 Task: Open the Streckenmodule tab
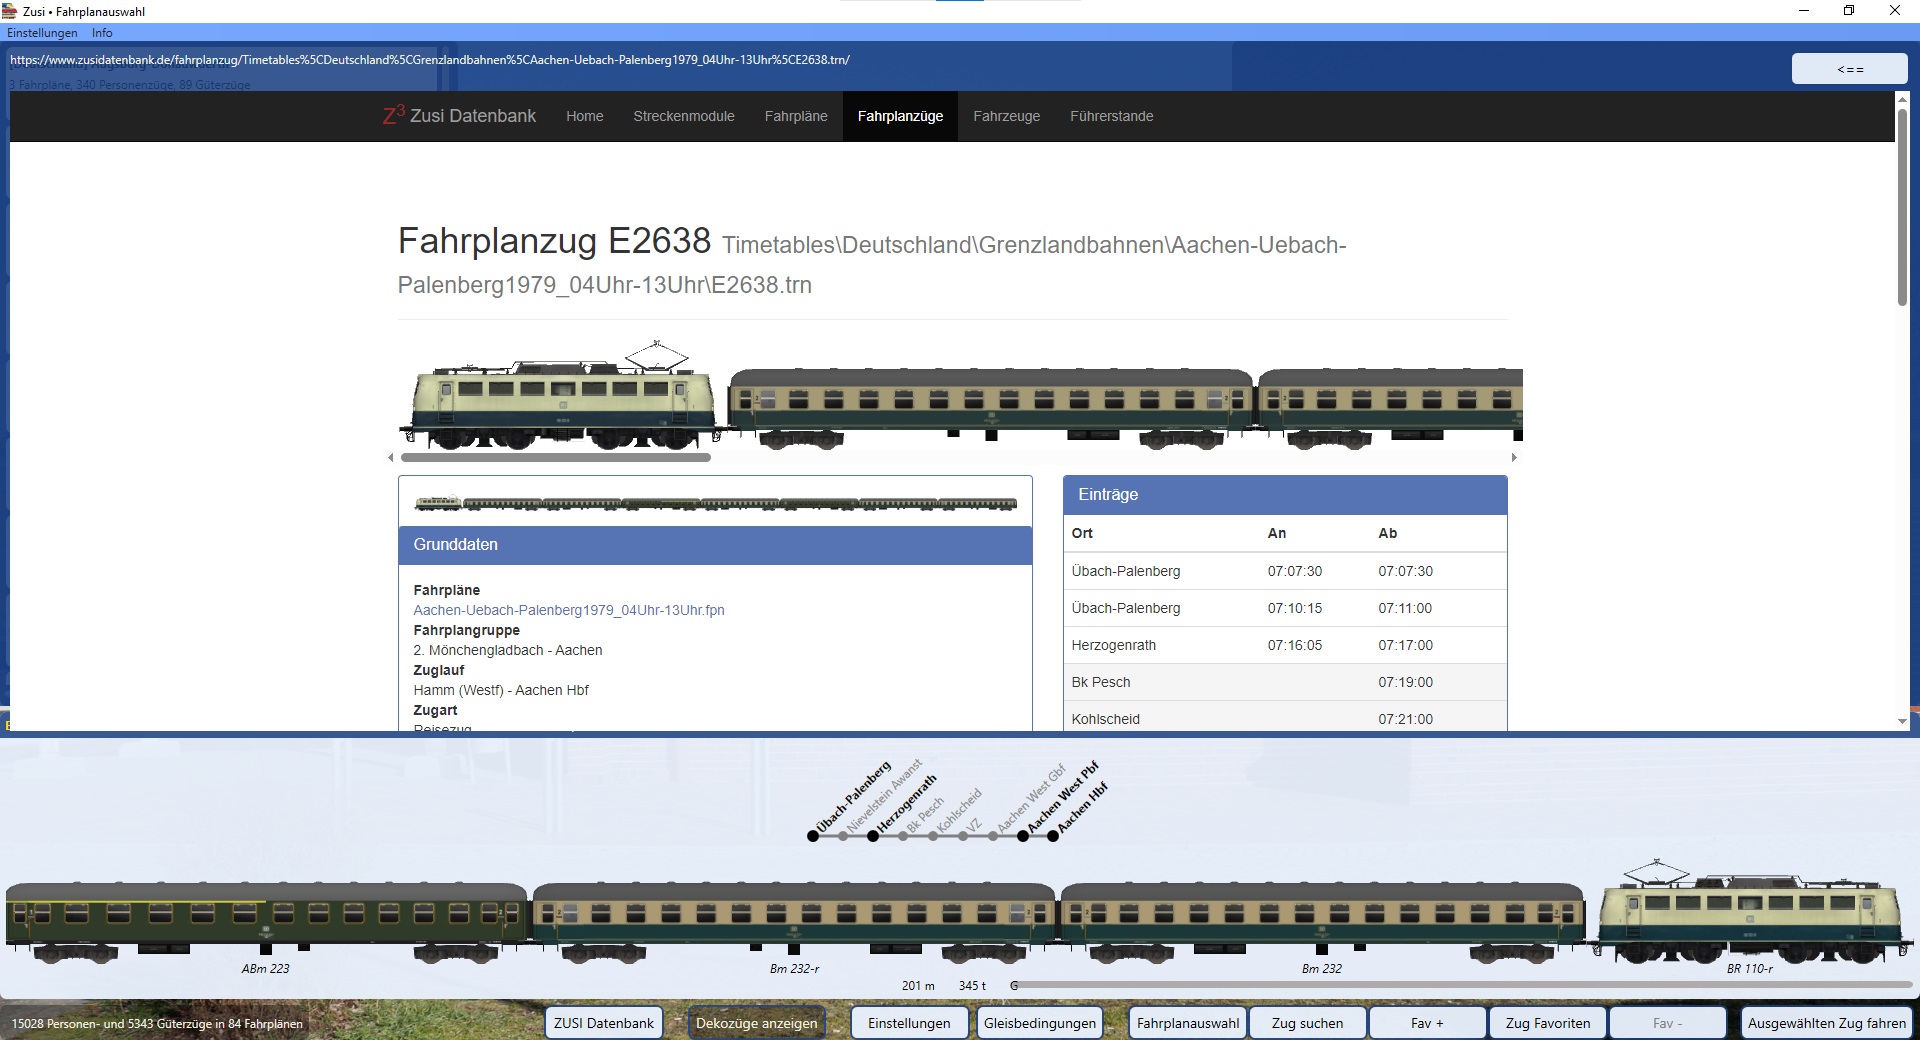click(x=683, y=116)
